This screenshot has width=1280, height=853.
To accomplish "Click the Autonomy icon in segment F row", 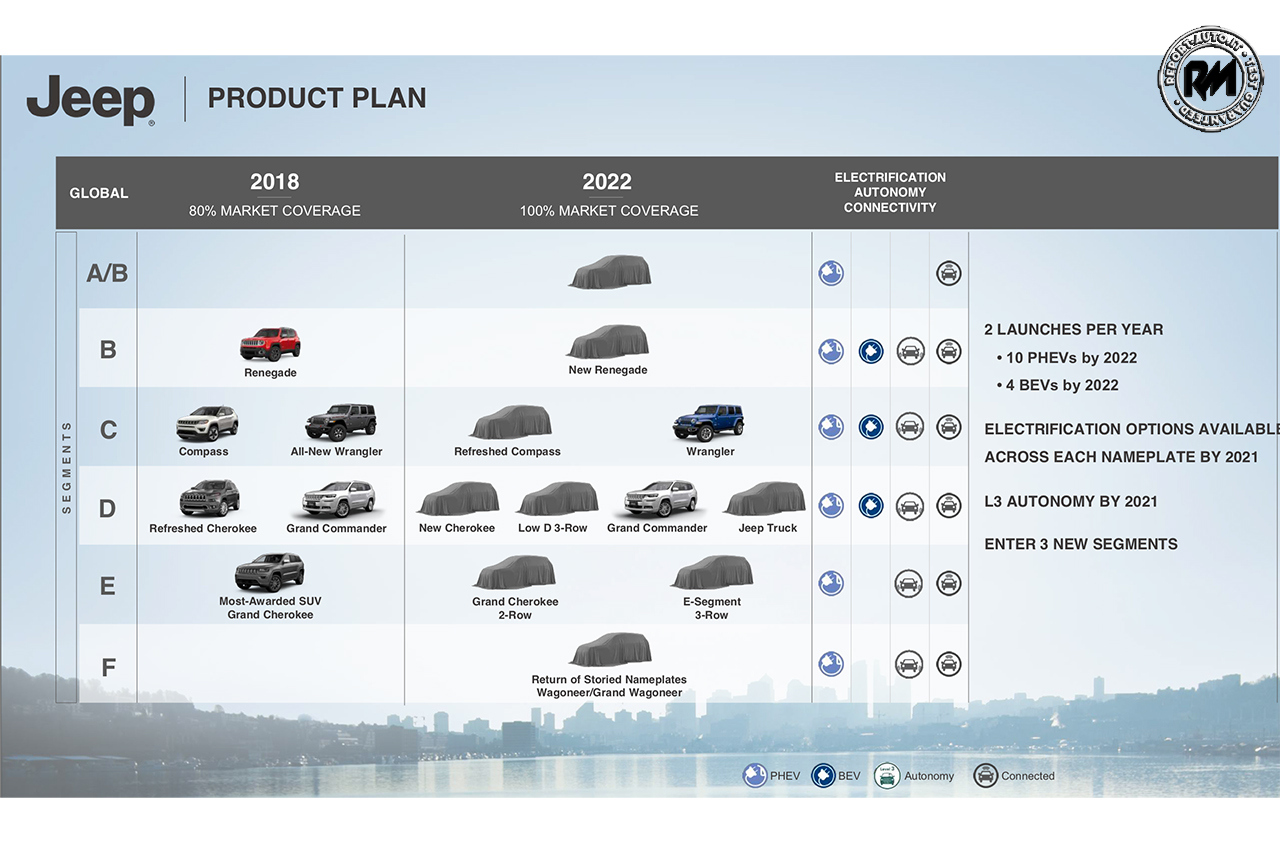I will tap(909, 663).
